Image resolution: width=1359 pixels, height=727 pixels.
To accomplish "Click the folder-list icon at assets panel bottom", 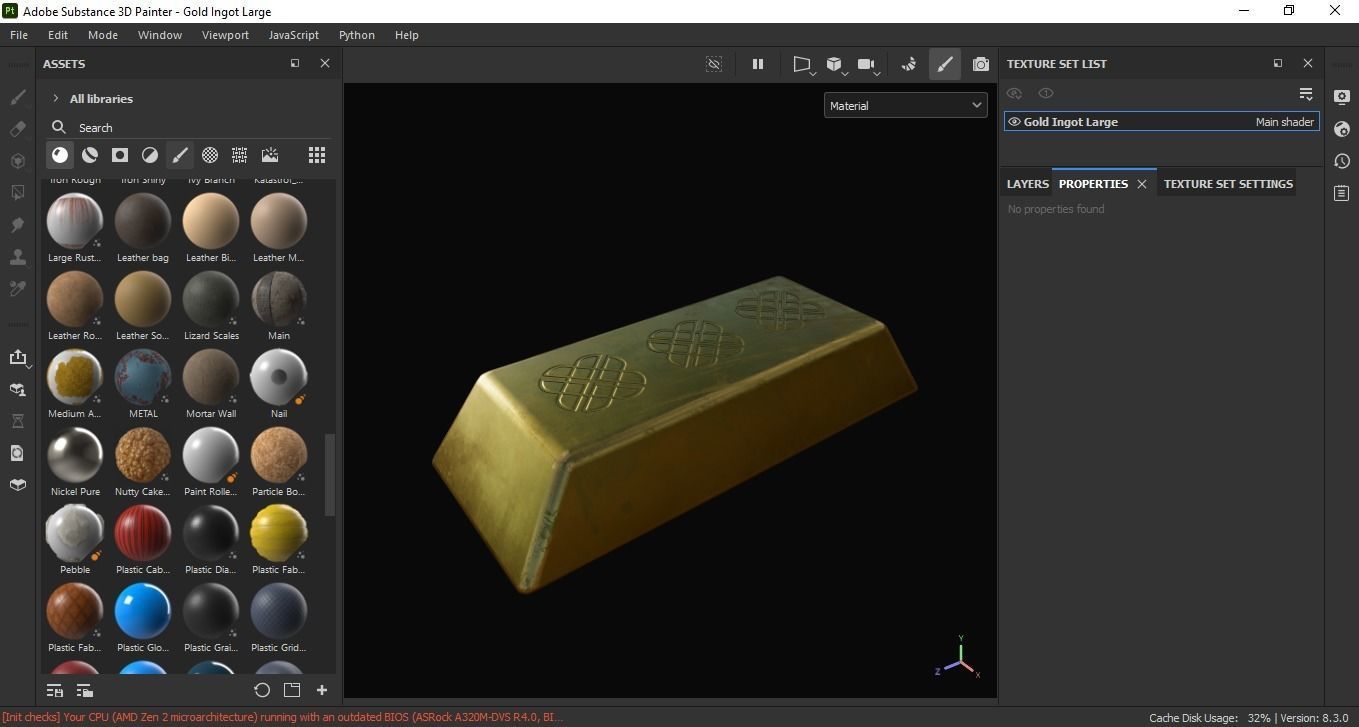I will (85, 690).
